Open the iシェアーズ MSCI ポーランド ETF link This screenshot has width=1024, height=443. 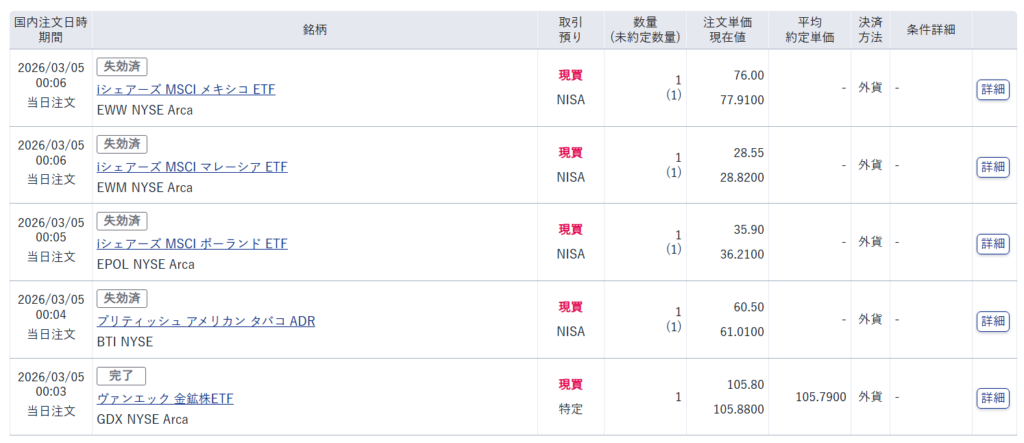[192, 243]
